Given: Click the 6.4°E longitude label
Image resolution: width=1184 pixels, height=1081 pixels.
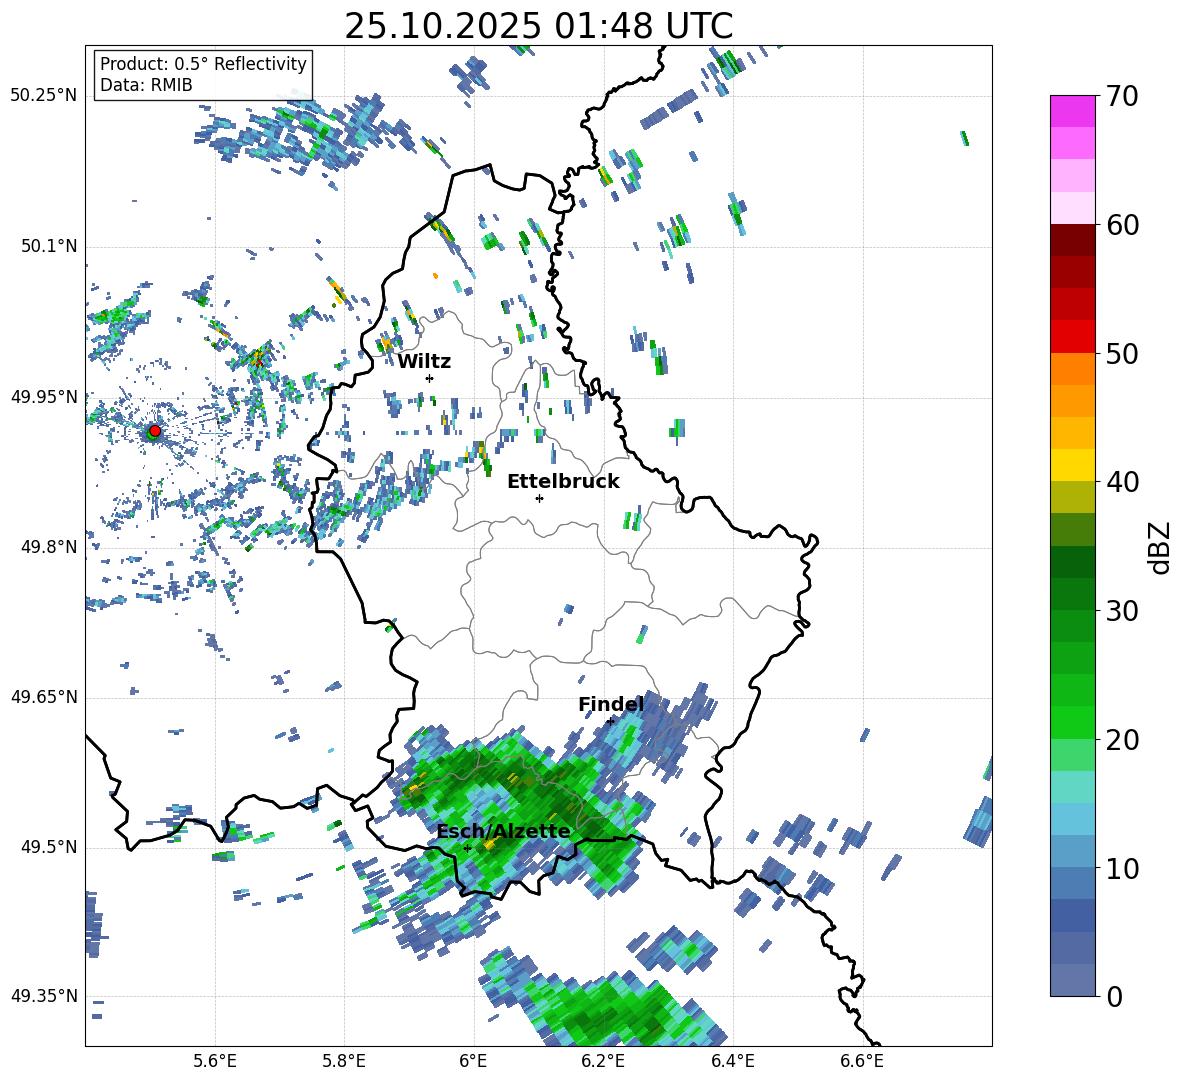Looking at the screenshot, I should [x=732, y=1061].
